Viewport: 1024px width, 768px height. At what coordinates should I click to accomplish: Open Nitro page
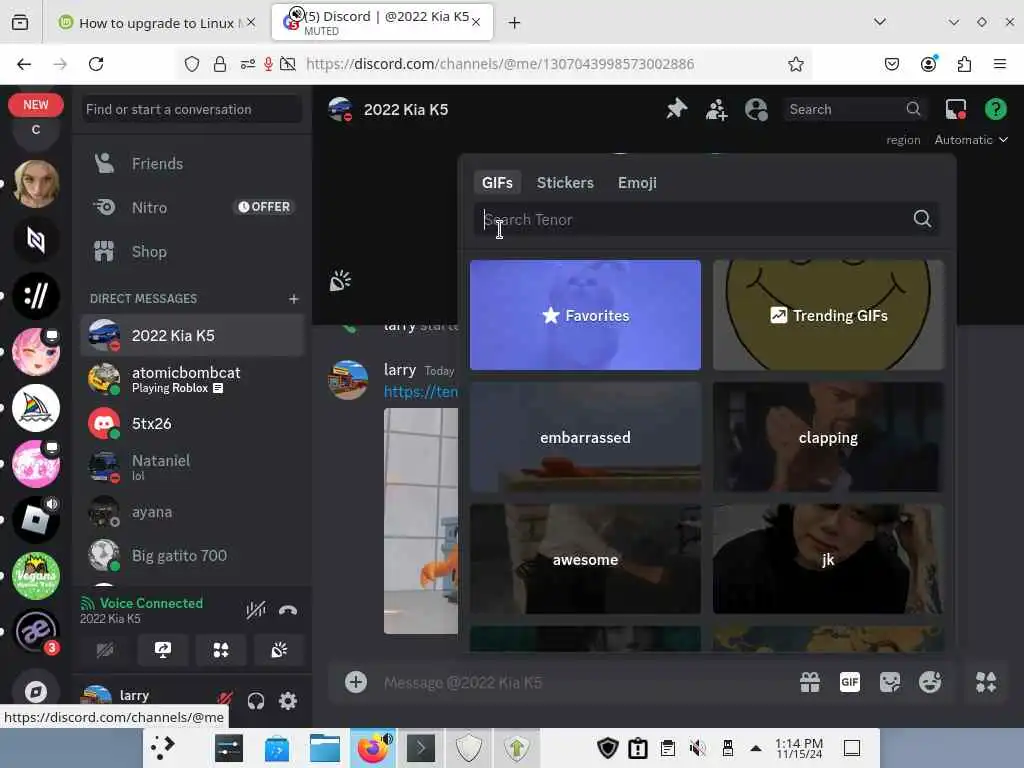tap(193, 207)
